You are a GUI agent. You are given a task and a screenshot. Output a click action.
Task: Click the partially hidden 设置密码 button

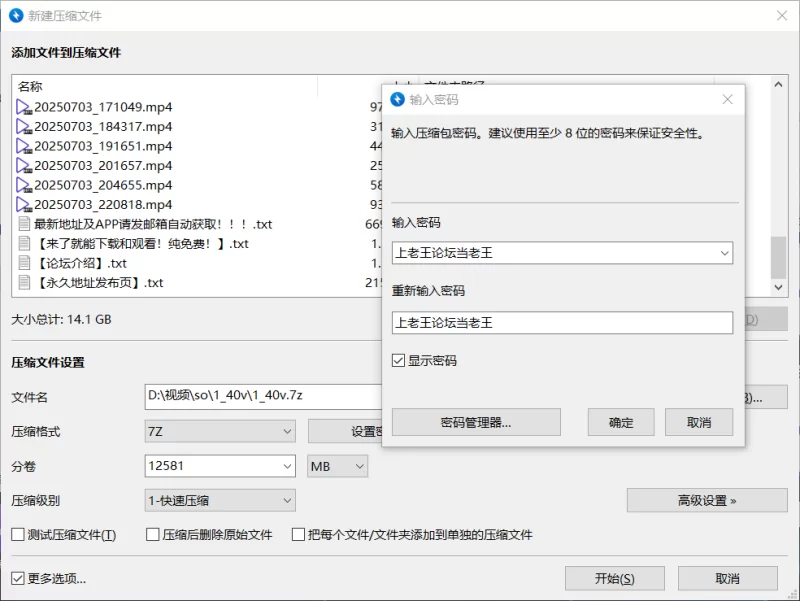(345, 432)
